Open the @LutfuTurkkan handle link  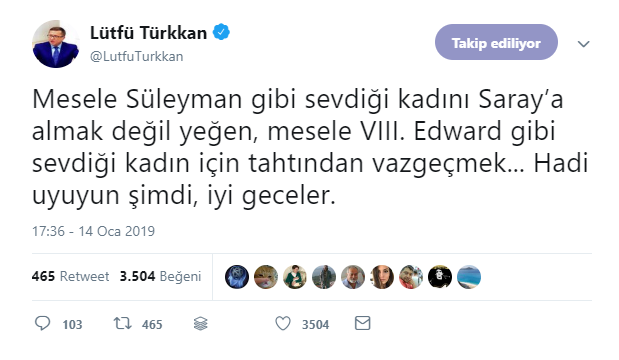137,56
